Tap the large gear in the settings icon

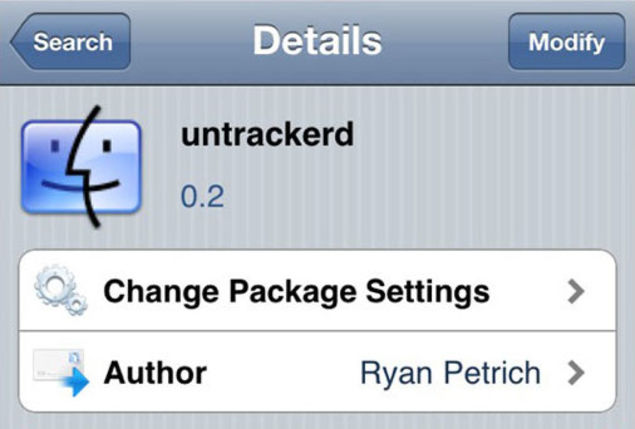(54, 285)
